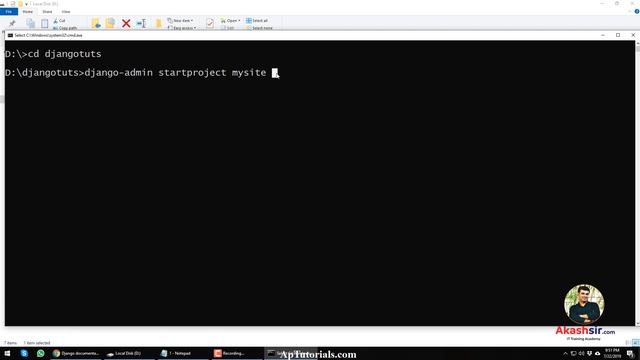
Task: Switch to the Share ribbon tab
Action: point(47,11)
